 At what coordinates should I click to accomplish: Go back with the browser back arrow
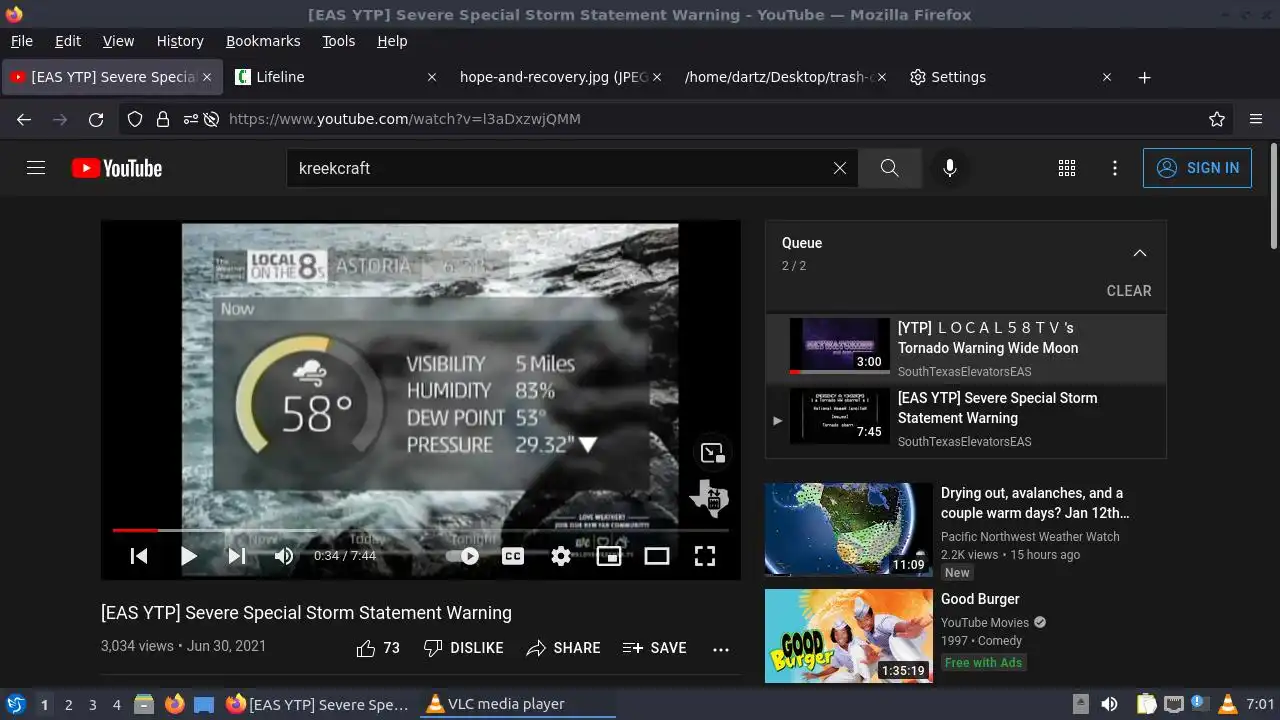coord(24,119)
